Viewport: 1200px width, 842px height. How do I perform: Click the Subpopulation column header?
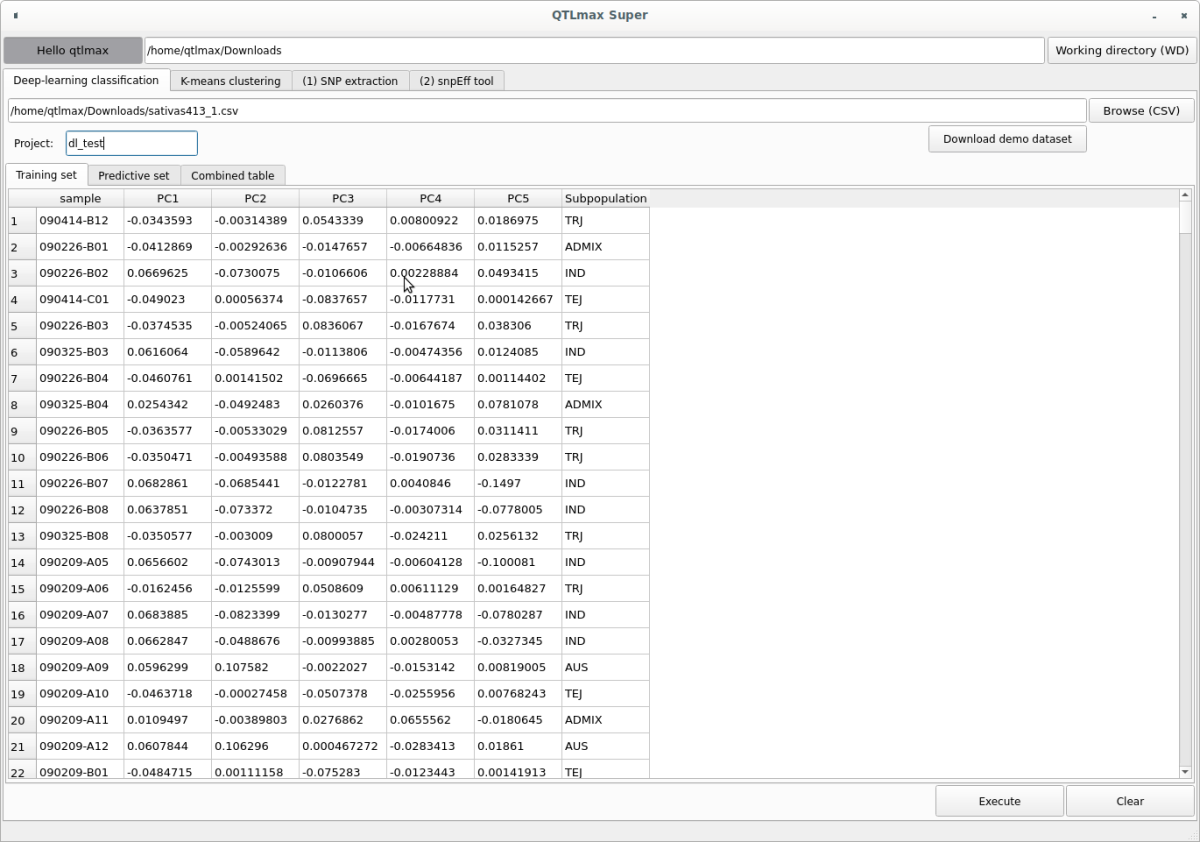pyautogui.click(x=605, y=198)
